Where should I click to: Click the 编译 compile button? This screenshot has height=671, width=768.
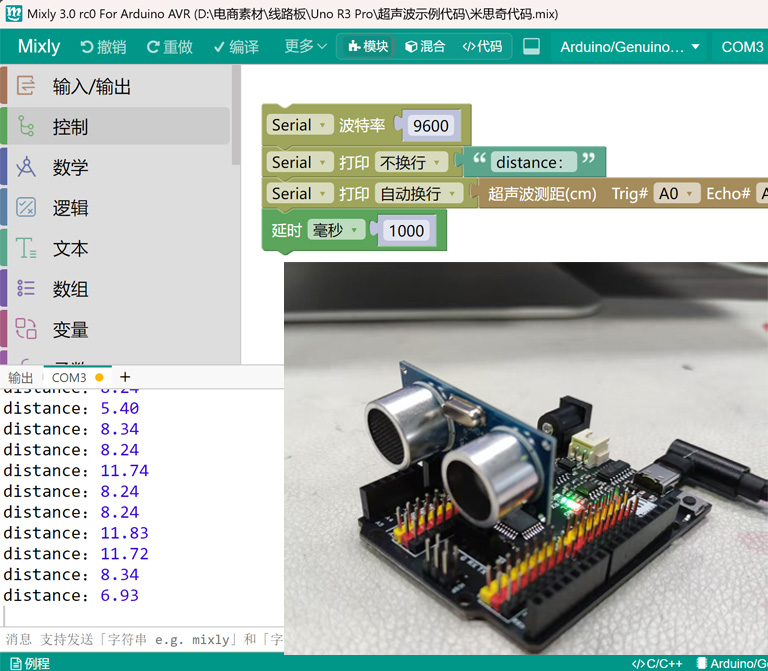[x=236, y=47]
